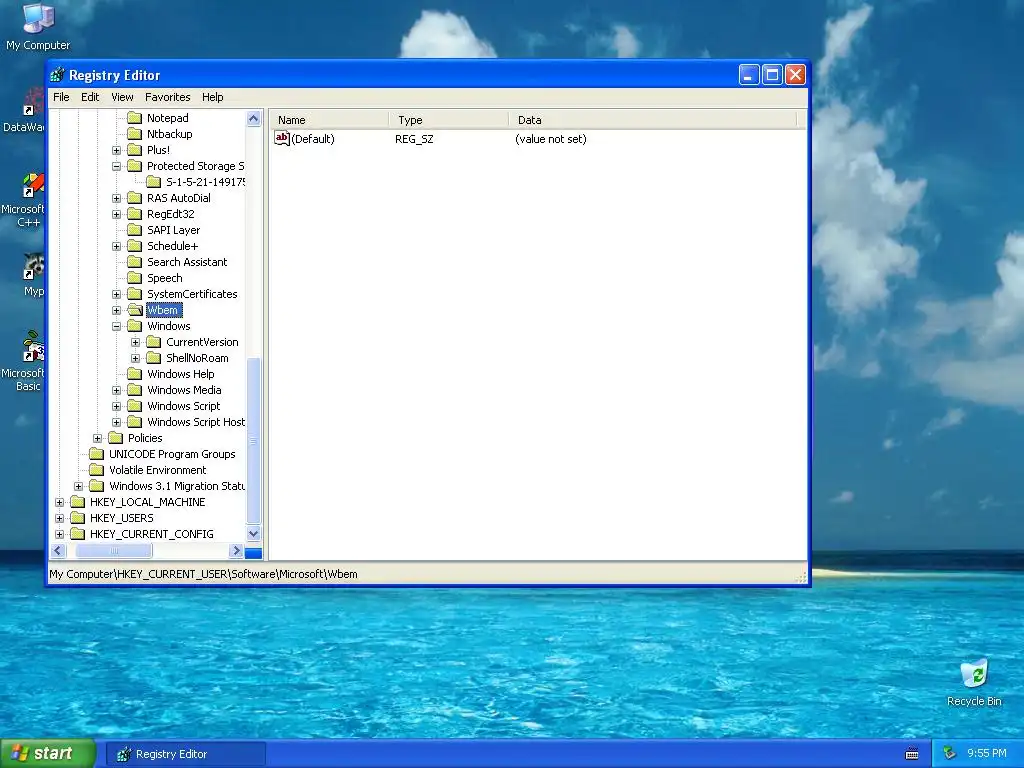Expand the Schedule+ key
This screenshot has width=1024, height=768.
click(116, 246)
